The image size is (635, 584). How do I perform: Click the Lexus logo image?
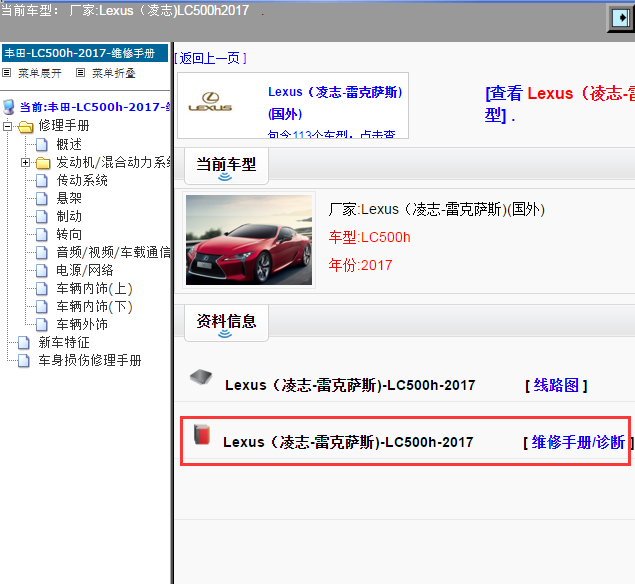click(x=210, y=102)
